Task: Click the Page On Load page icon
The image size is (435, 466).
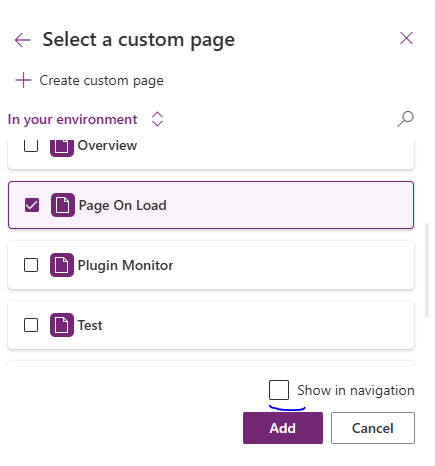Action: pyautogui.click(x=63, y=205)
